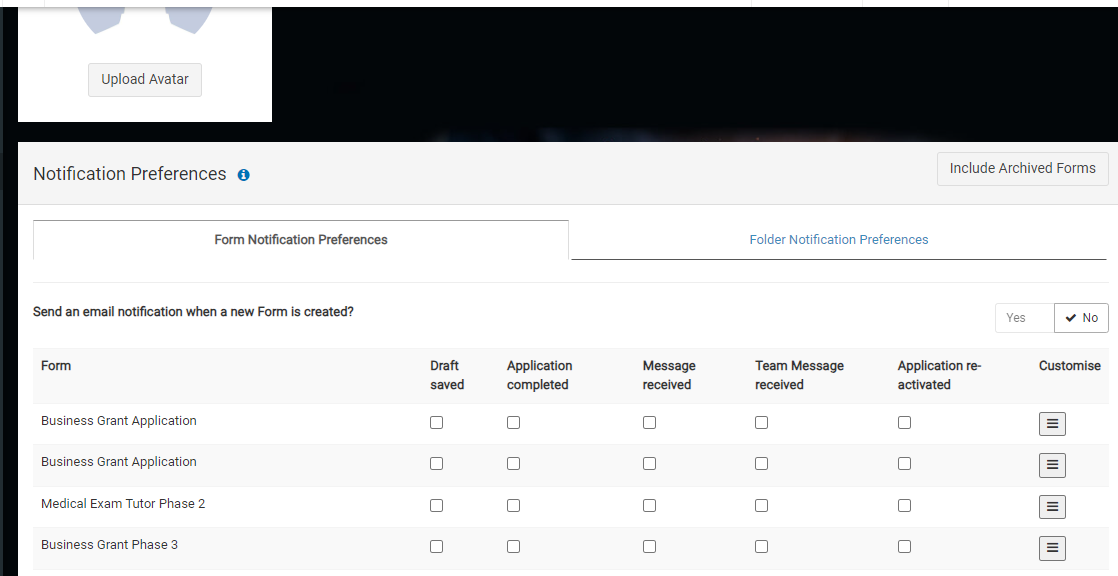Enable Application re-activated for Medical Exam Tutor Phase 2

[904, 505]
